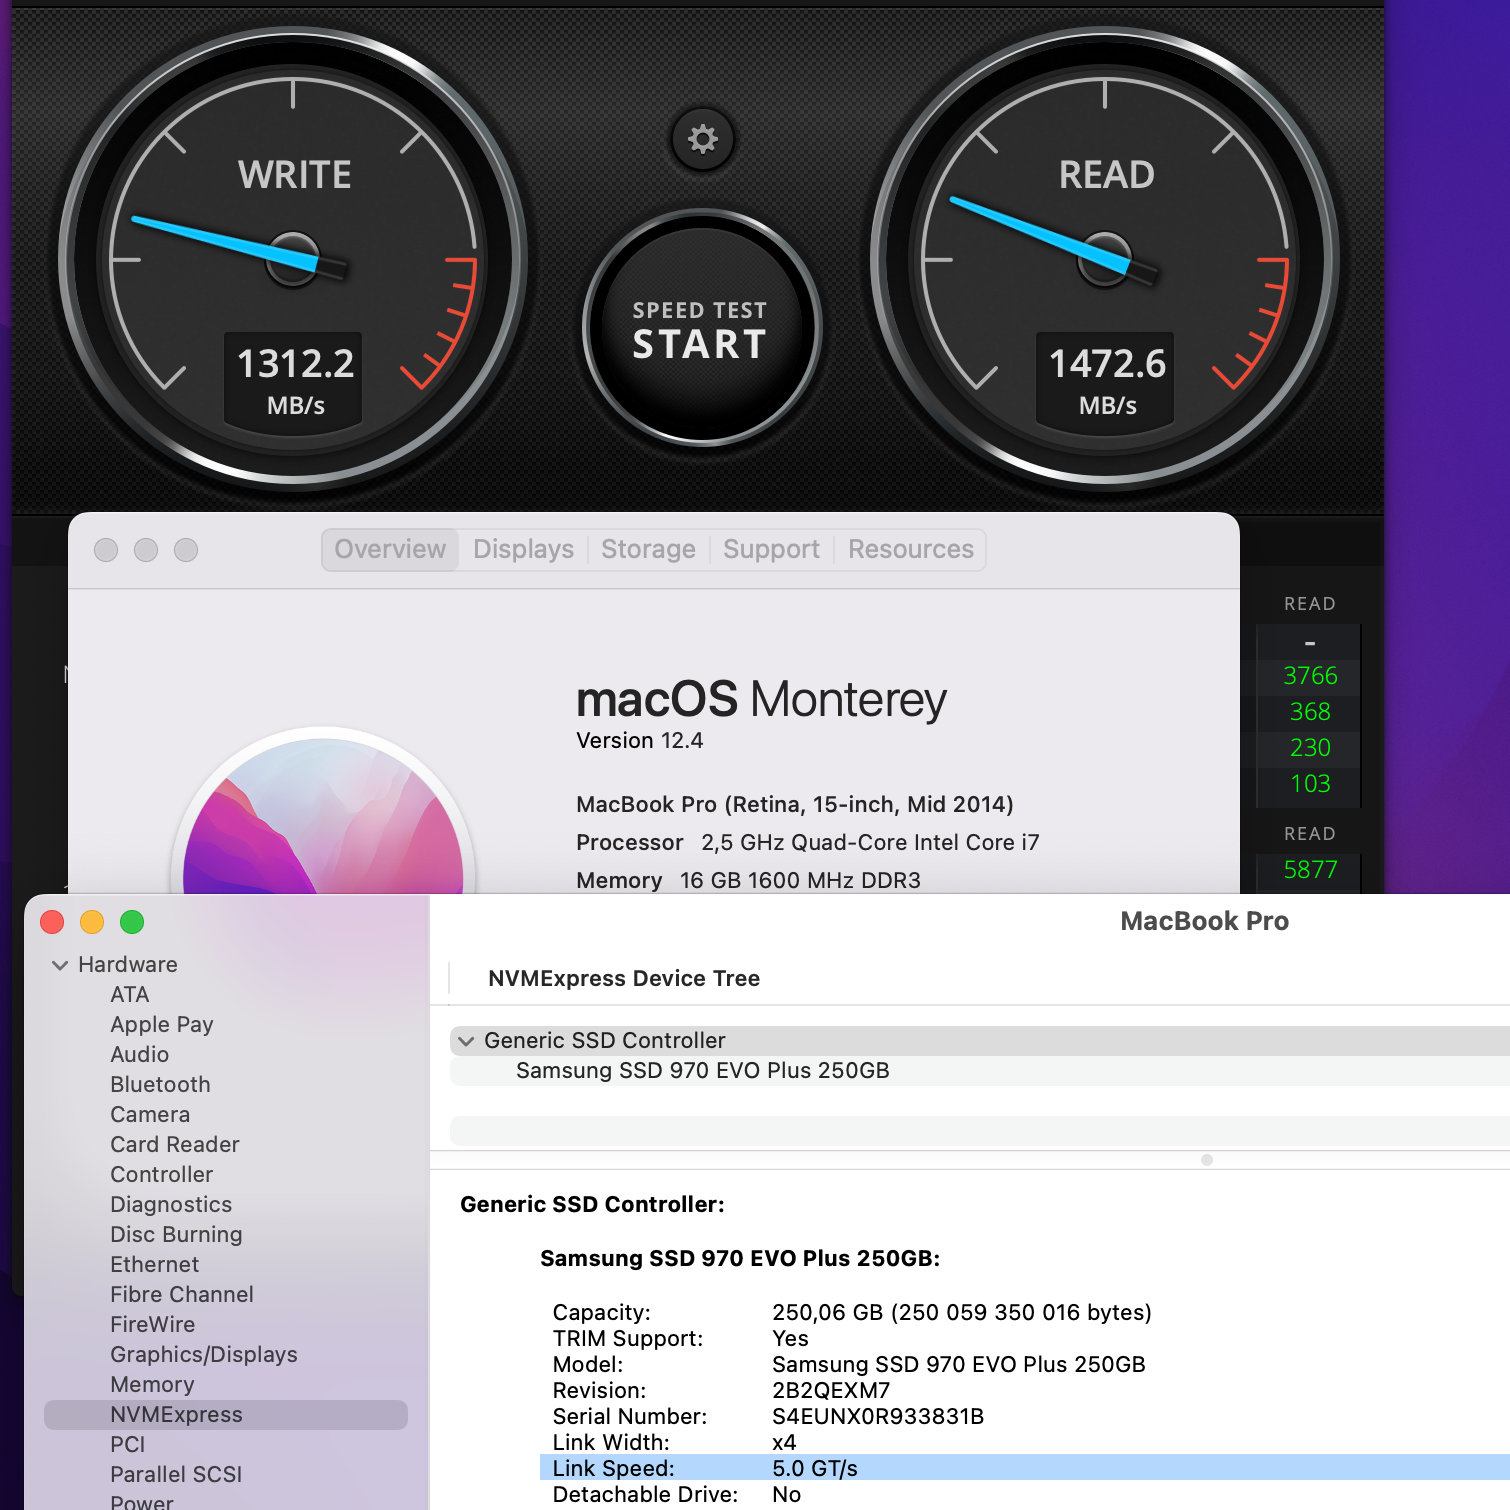Screen dimensions: 1510x1510
Task: Collapse the Hardware section in the sidebar
Action: [x=60, y=964]
